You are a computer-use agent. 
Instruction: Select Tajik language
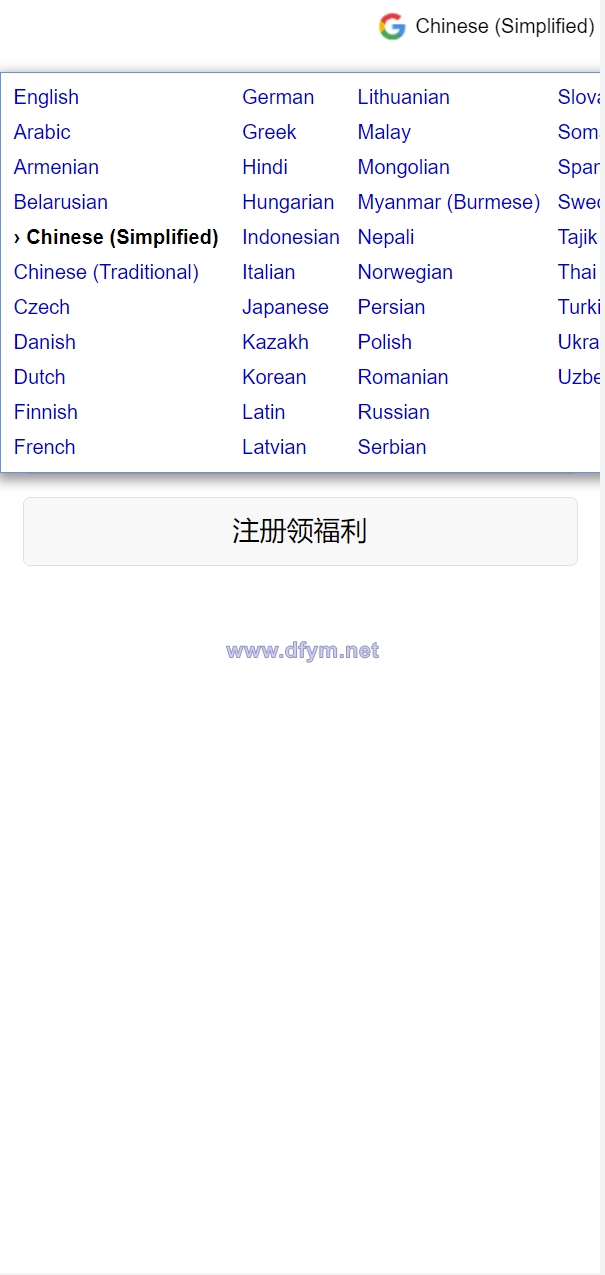578,237
